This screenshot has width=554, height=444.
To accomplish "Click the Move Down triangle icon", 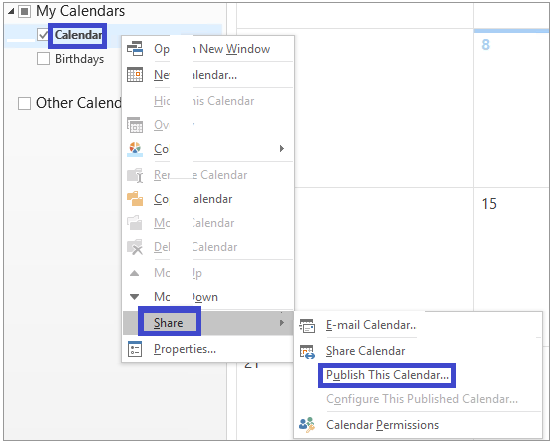I will (135, 297).
